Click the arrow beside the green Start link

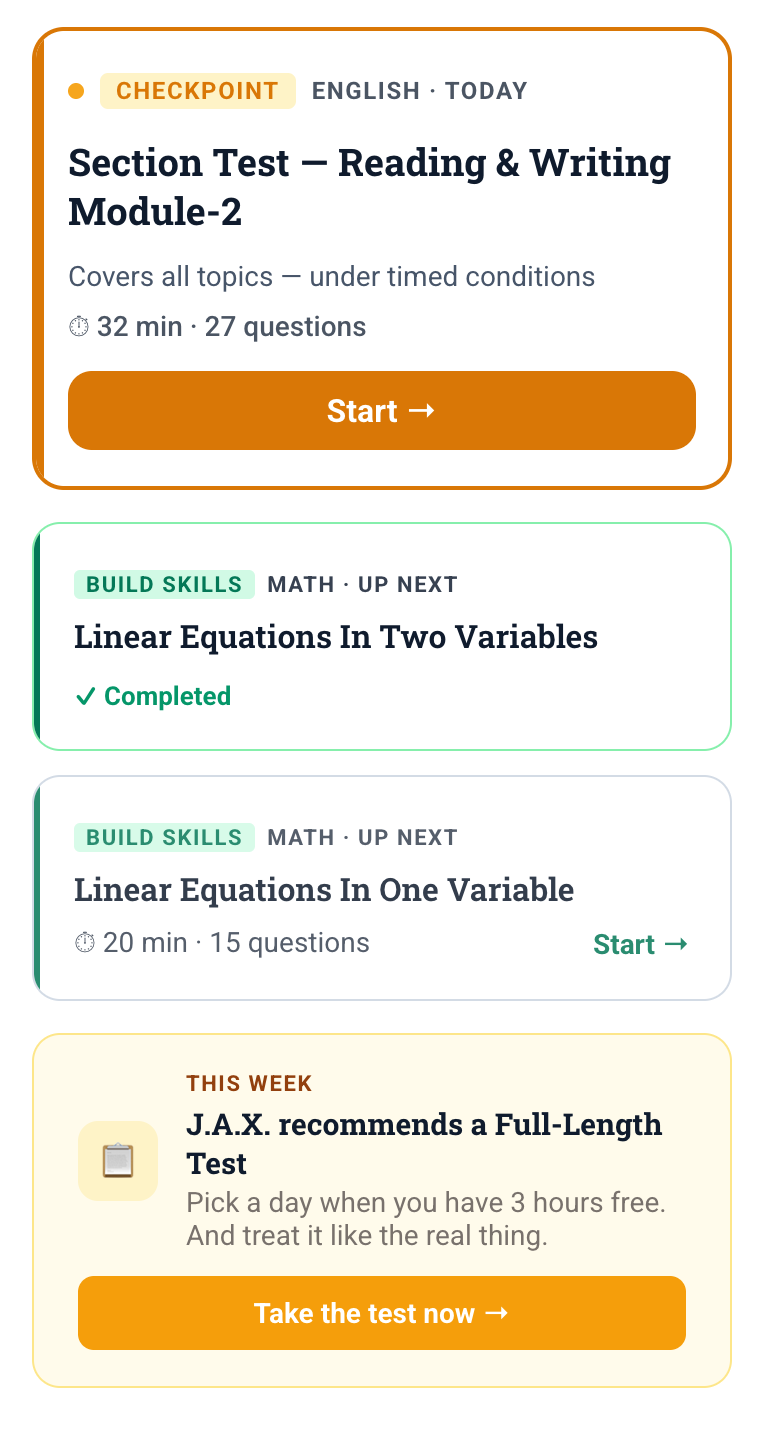tap(676, 942)
